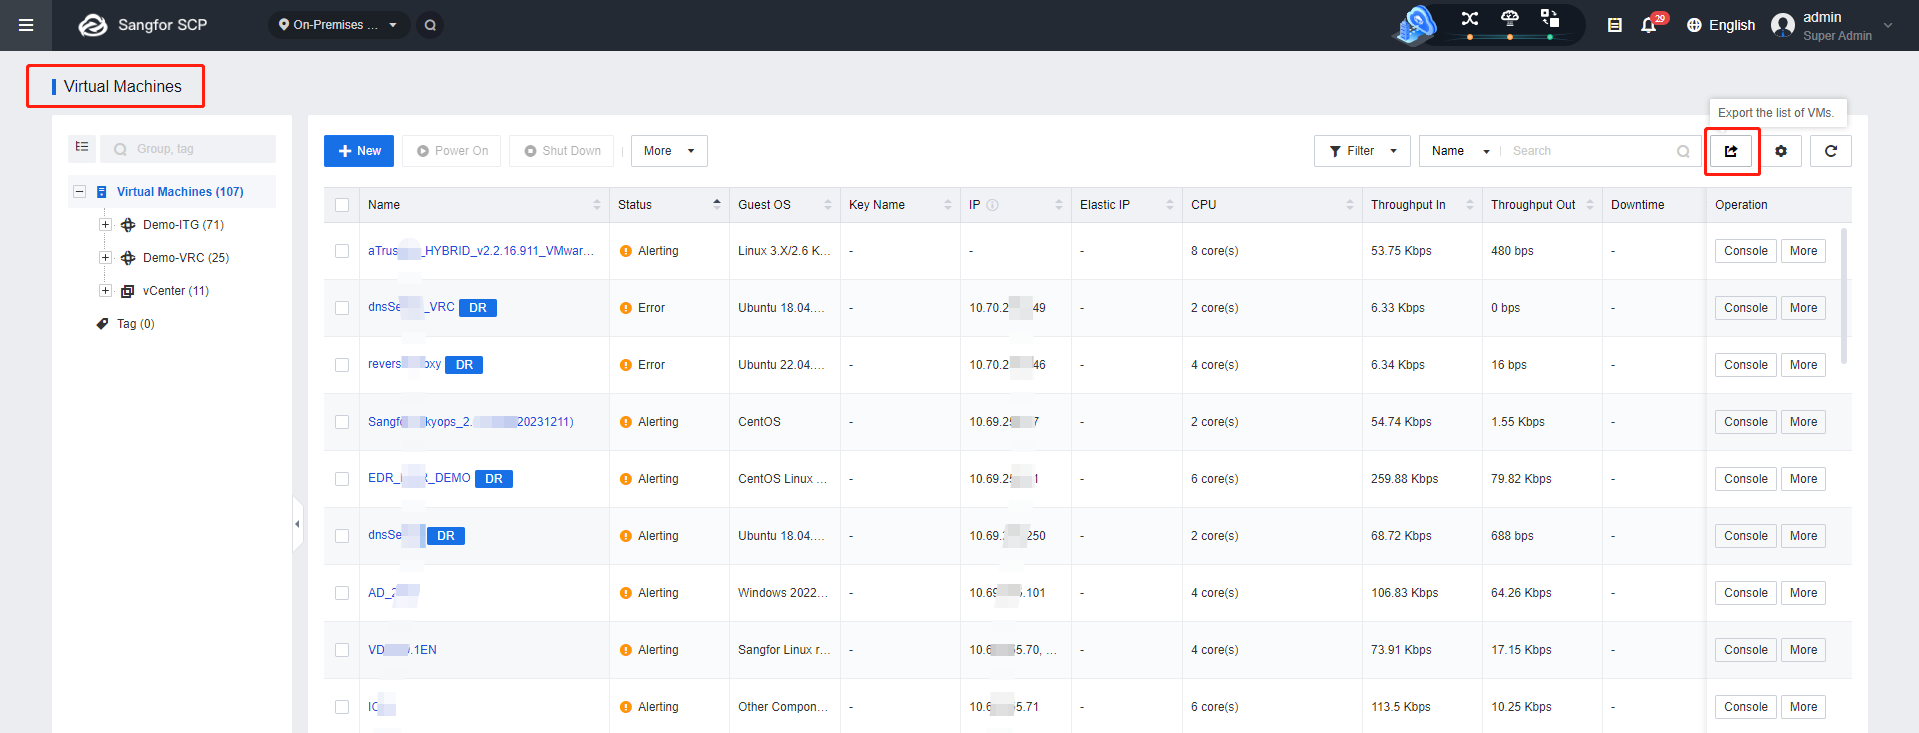Click the cloud network icon in top bar

tap(1510, 18)
